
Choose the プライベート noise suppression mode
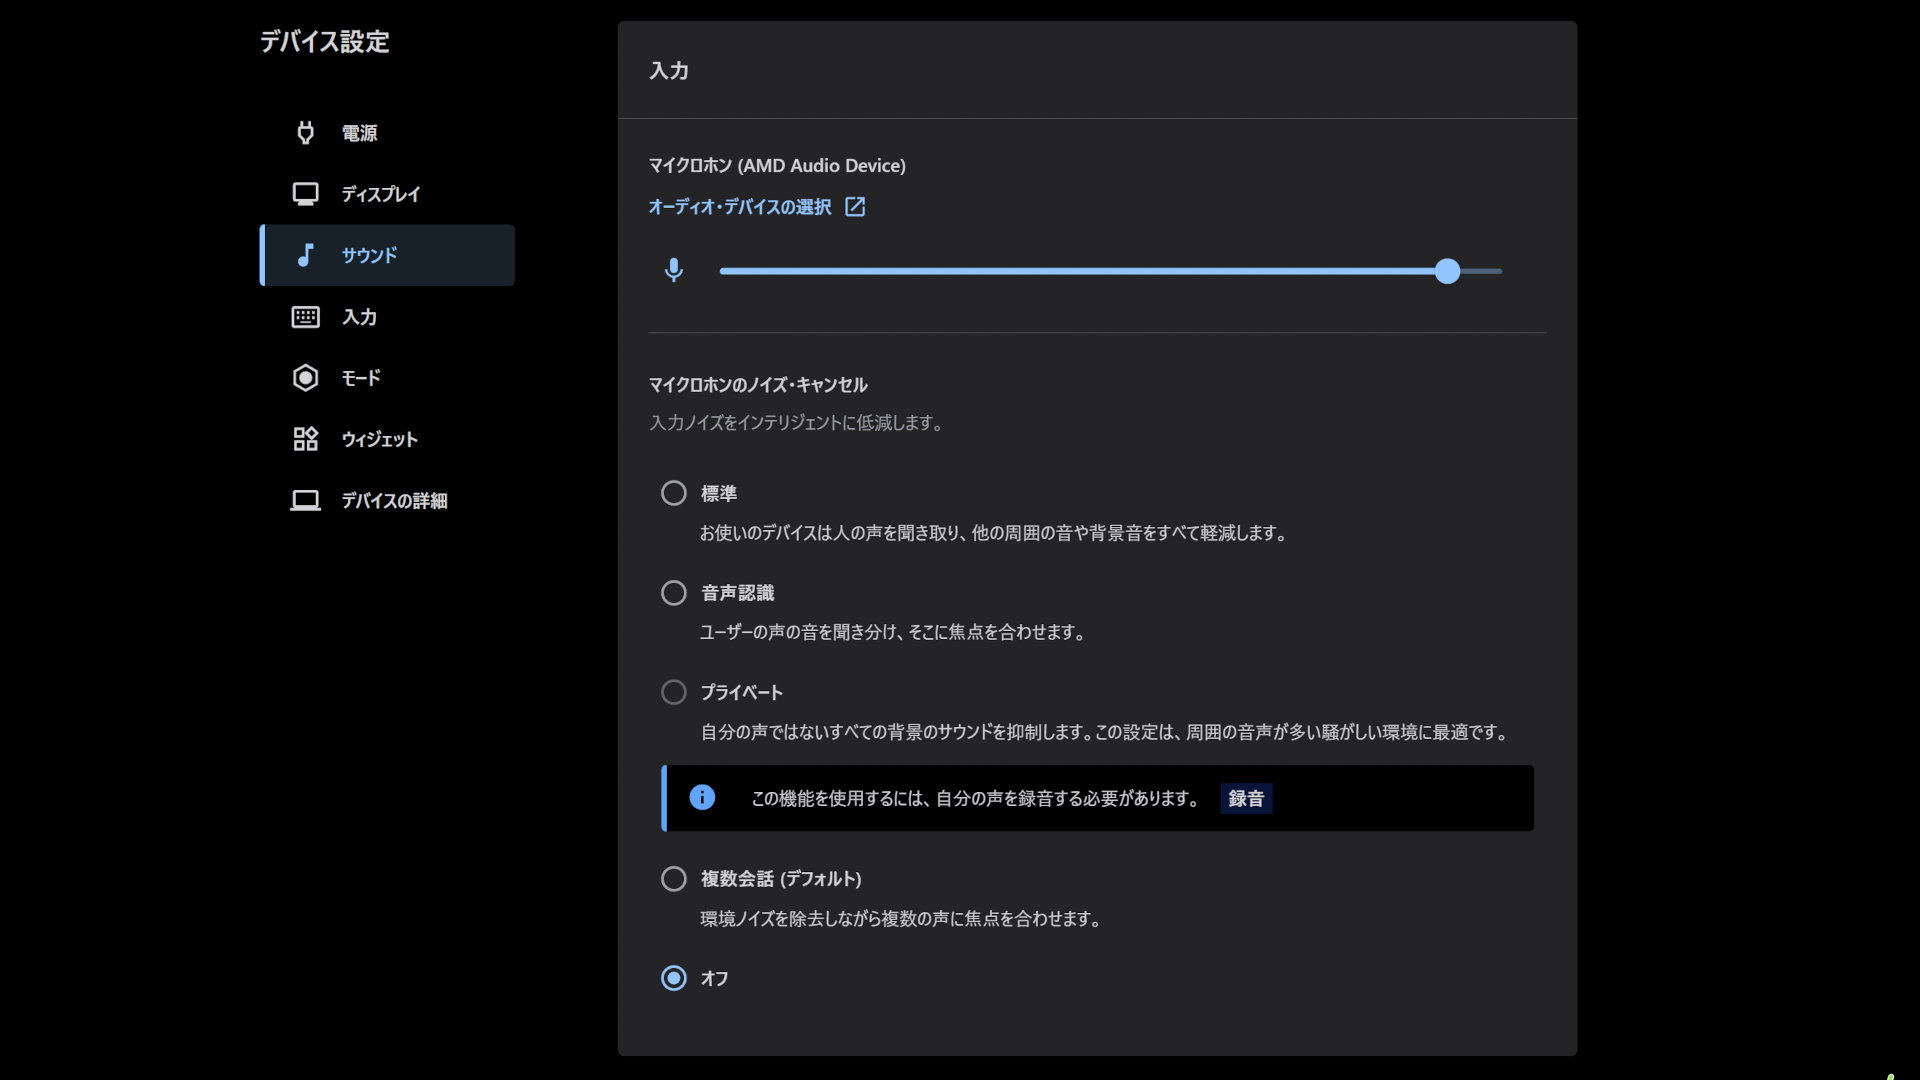click(673, 691)
